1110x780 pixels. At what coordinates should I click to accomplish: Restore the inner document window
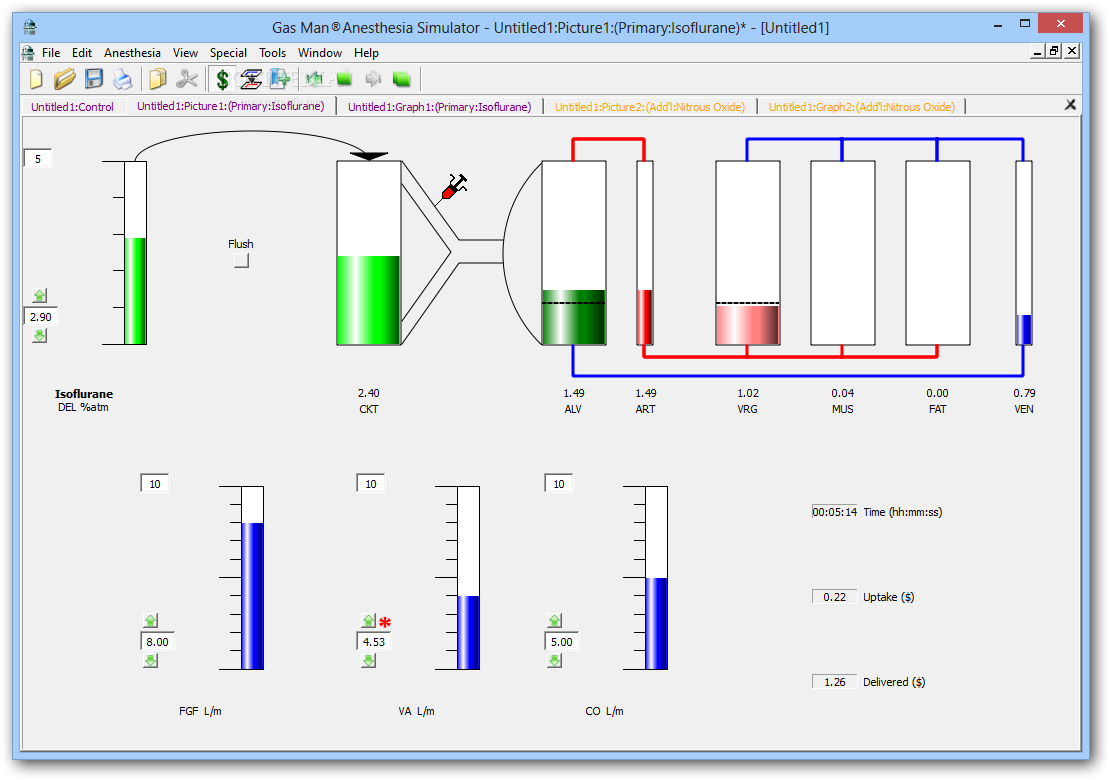pos(1054,51)
